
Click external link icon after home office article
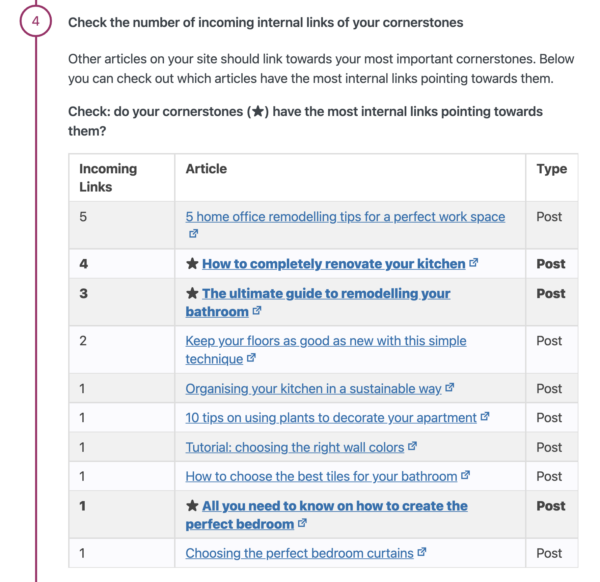[x=193, y=233]
